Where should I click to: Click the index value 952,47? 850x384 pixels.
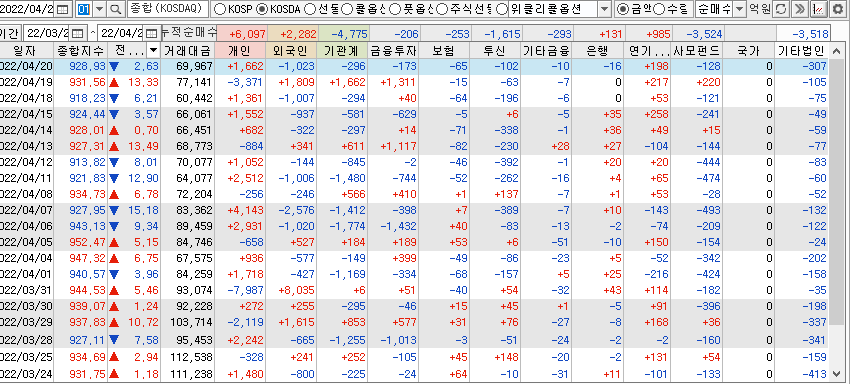[88, 241]
